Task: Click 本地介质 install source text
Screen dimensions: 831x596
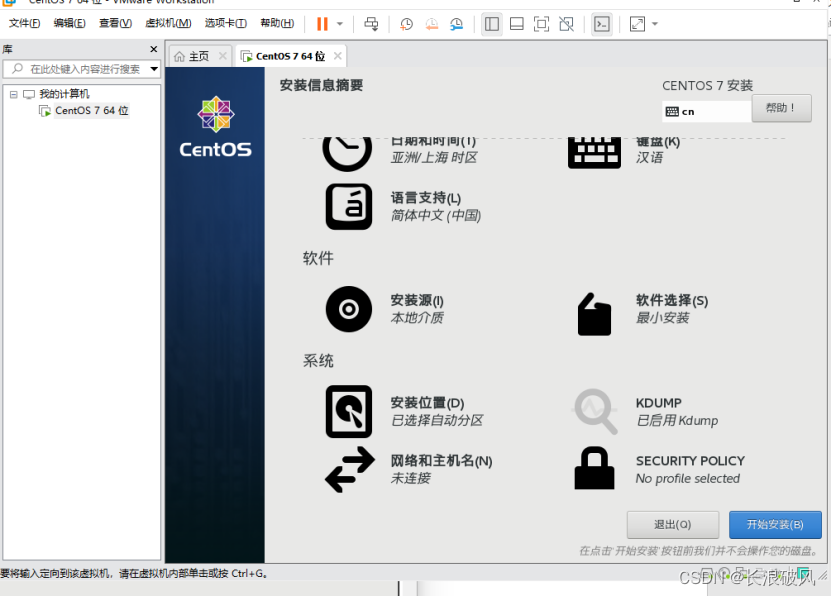Action: click(x=417, y=318)
